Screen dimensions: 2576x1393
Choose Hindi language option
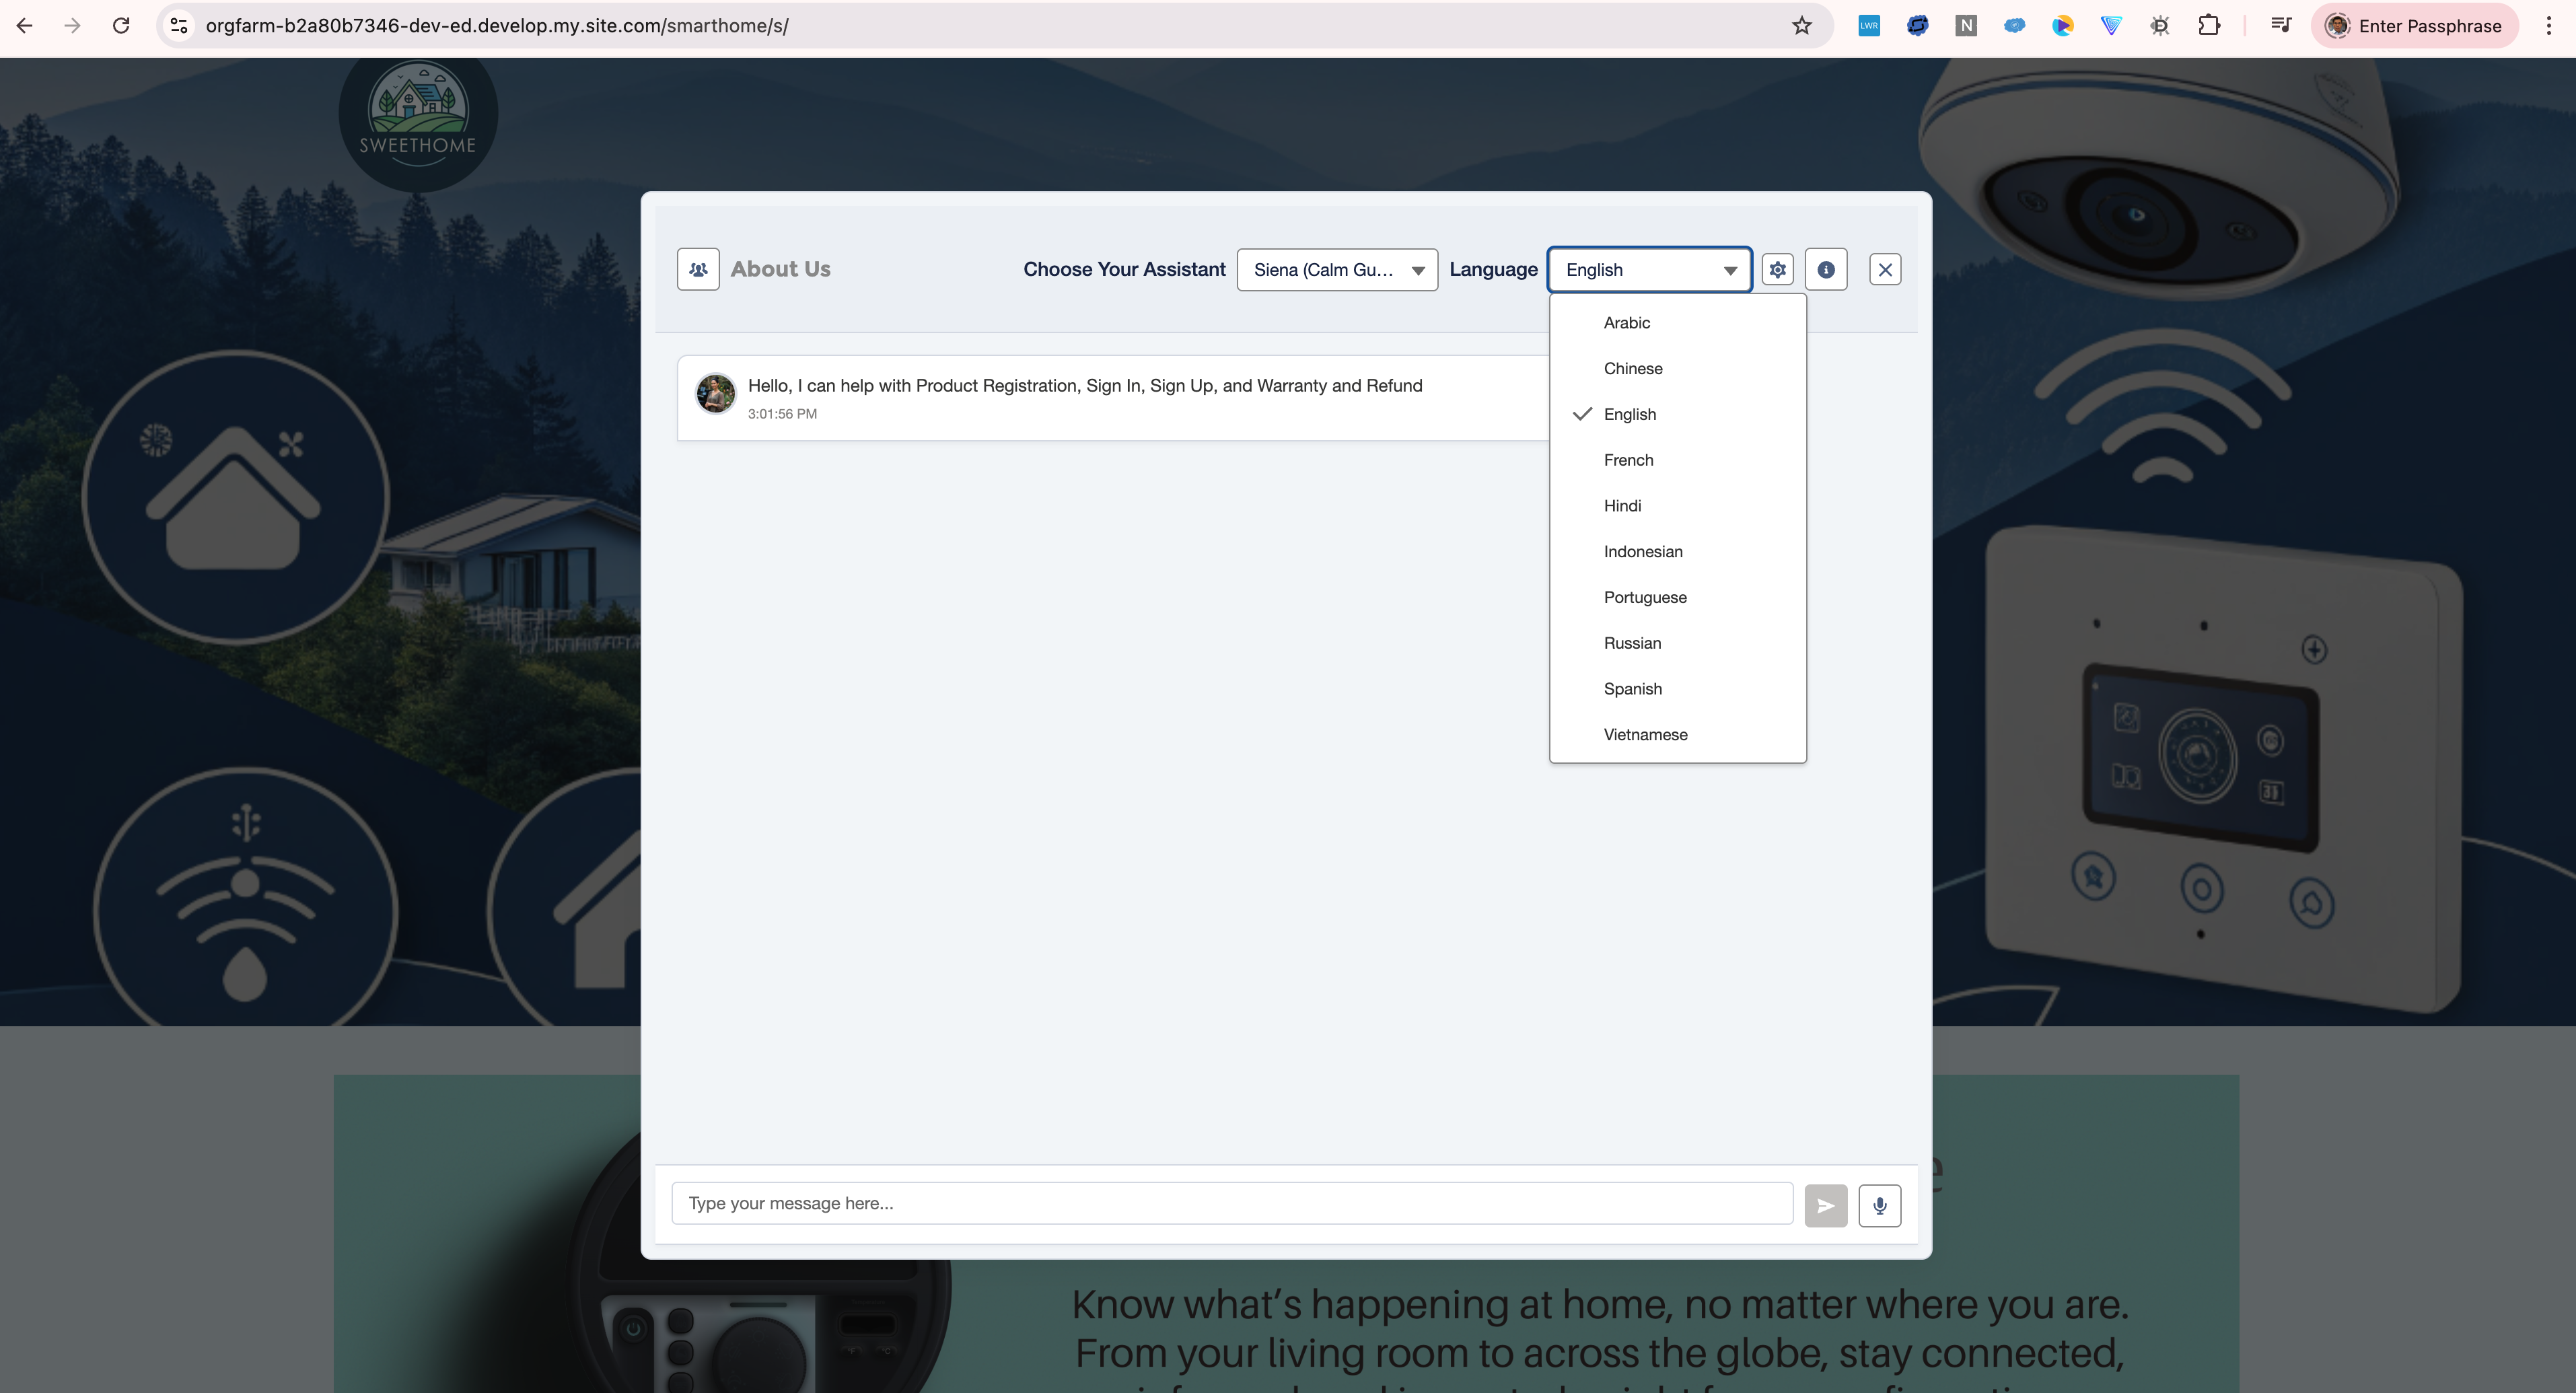coord(1621,506)
